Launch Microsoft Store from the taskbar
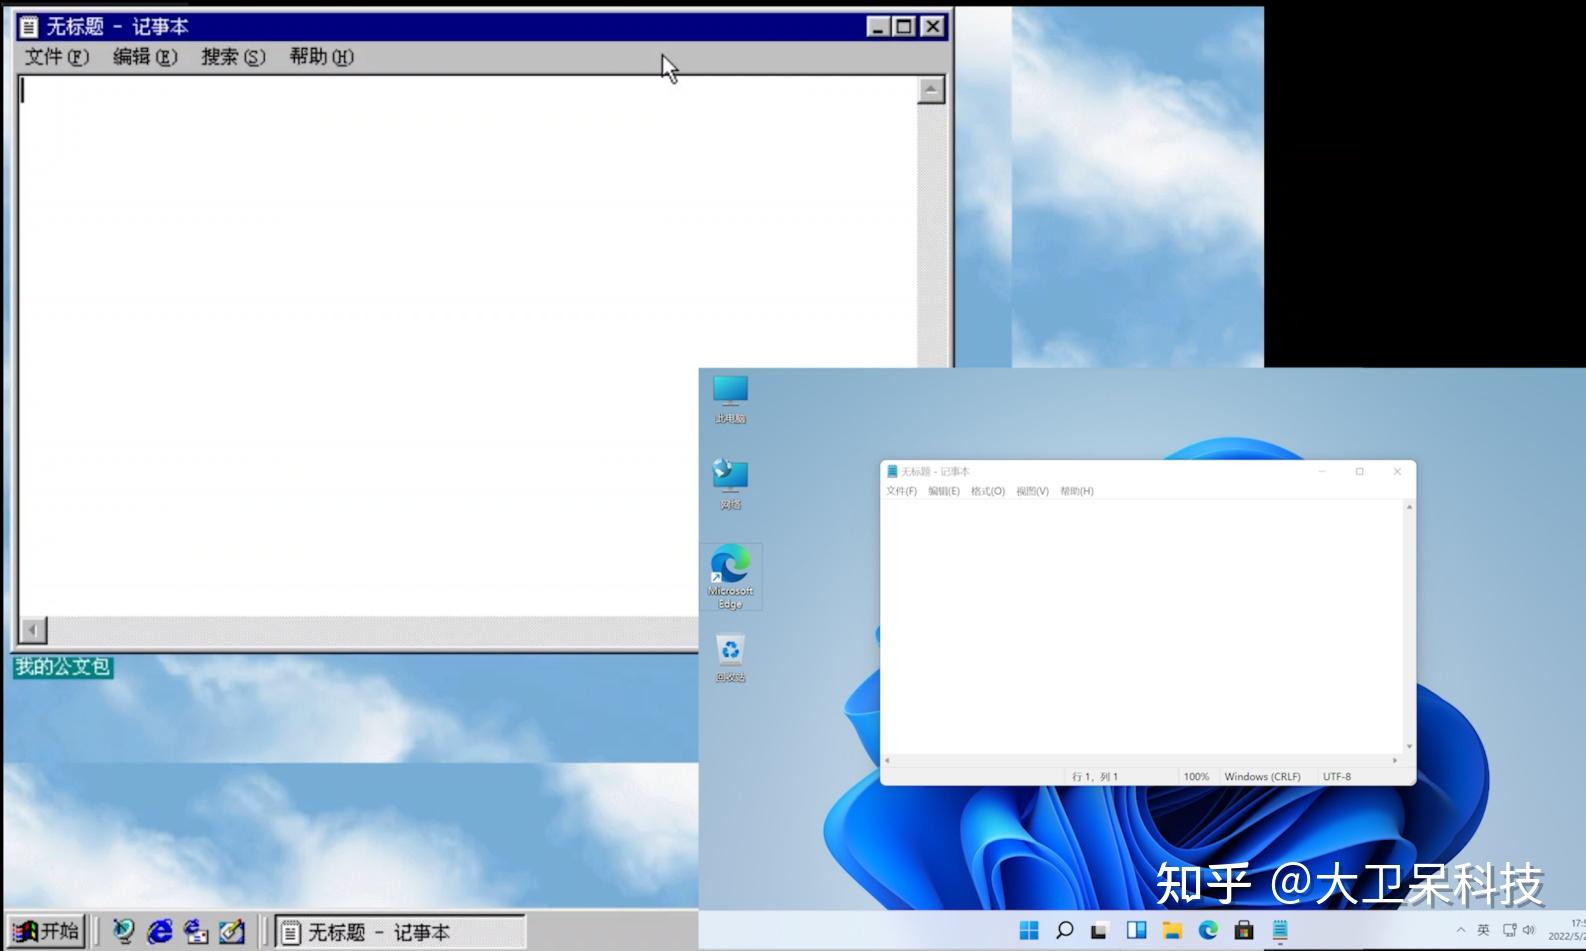Screen dimensions: 1586x951 1243,930
